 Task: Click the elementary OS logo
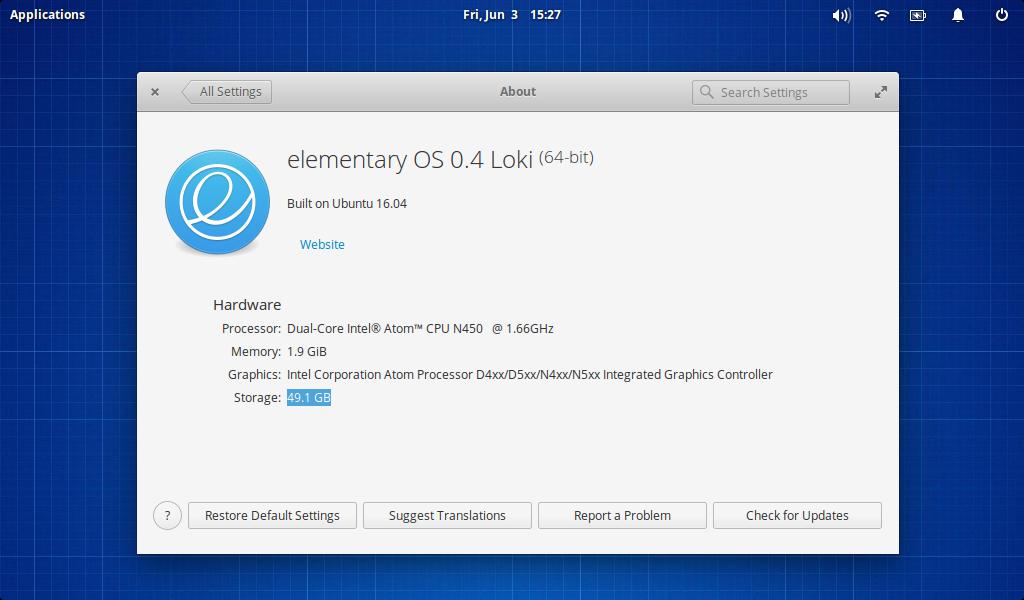click(217, 202)
